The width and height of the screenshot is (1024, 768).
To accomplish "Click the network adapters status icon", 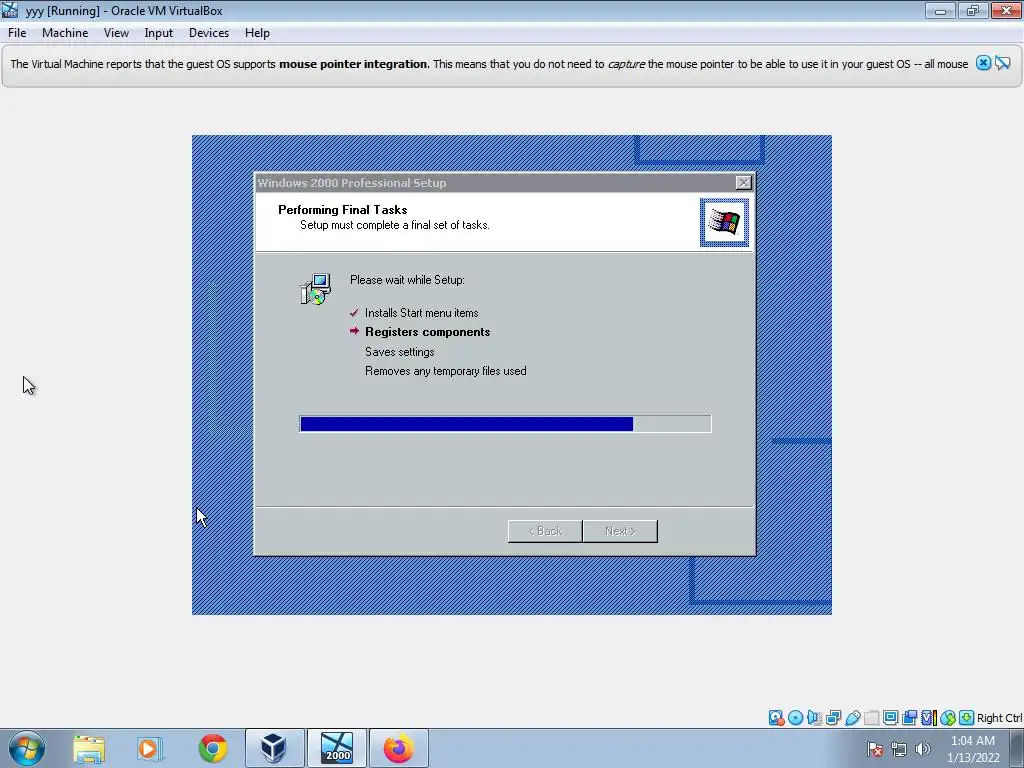I will pyautogui.click(x=833, y=718).
